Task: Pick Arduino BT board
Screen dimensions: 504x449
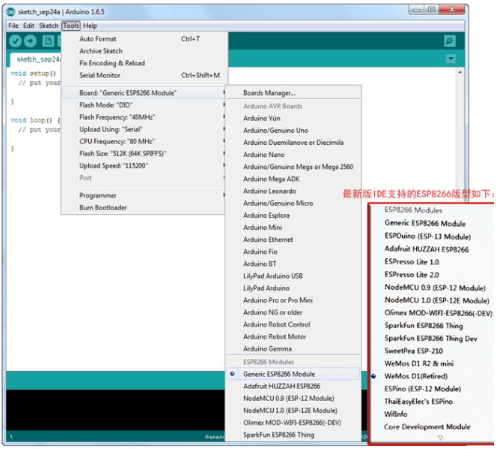Action: [293, 264]
